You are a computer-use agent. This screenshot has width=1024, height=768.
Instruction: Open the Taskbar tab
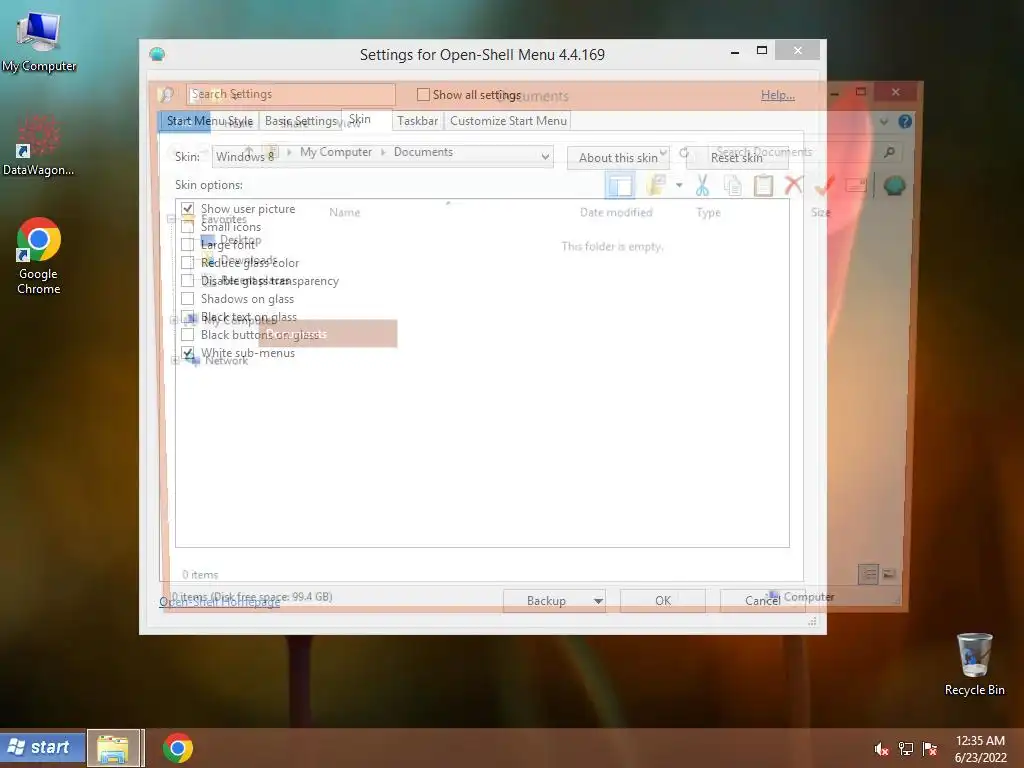click(x=417, y=121)
